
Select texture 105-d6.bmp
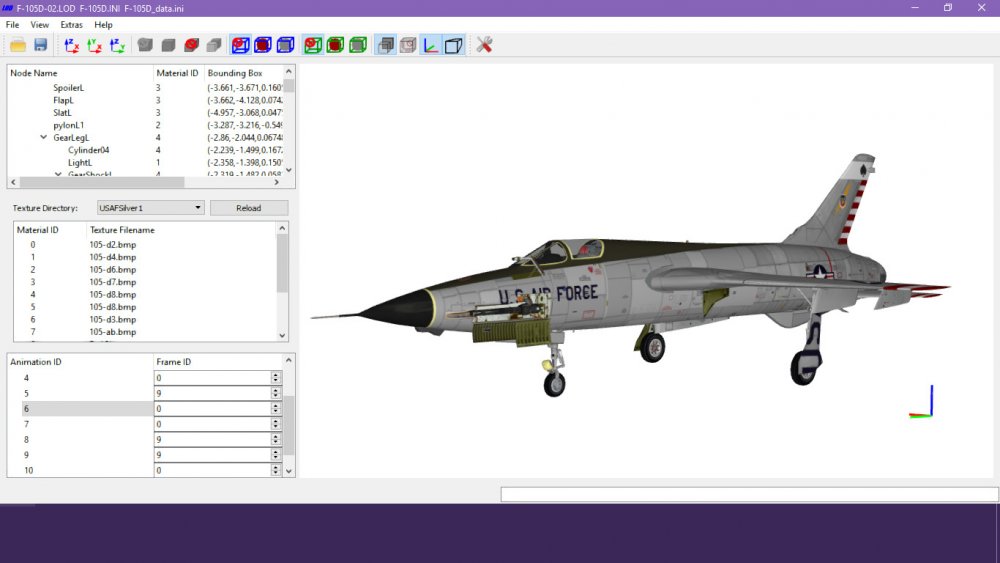click(x=112, y=269)
